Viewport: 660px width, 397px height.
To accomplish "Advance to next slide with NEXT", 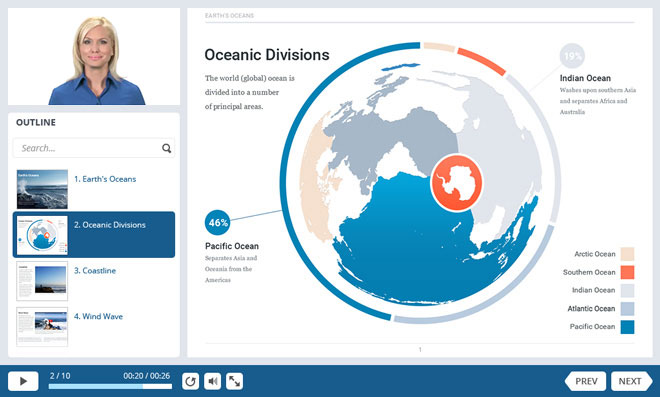I will tap(631, 381).
